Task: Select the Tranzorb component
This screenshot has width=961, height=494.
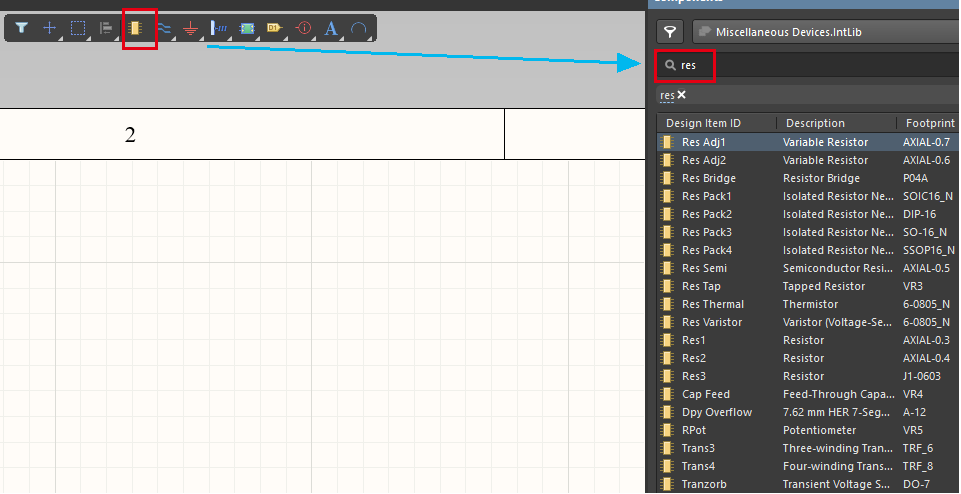Action: coord(809,484)
